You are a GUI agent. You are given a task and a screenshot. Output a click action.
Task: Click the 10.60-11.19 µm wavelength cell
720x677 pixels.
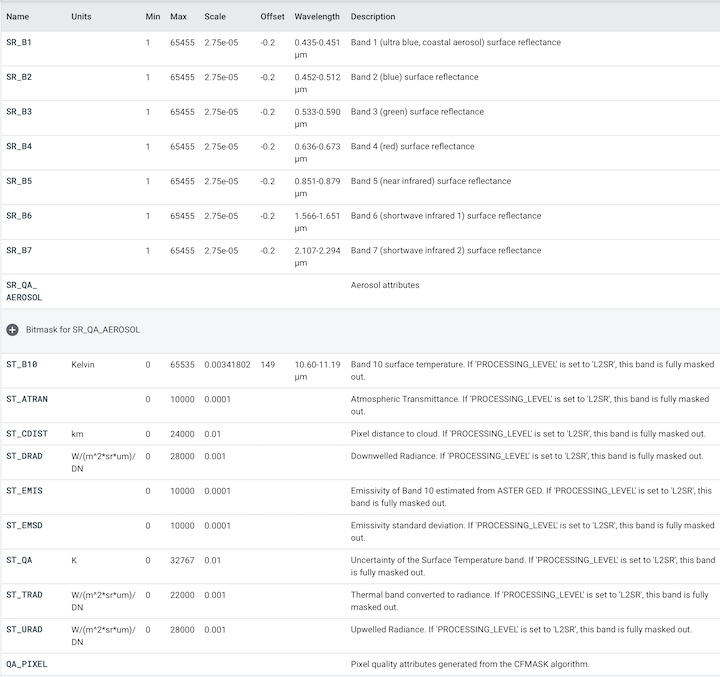click(x=317, y=371)
